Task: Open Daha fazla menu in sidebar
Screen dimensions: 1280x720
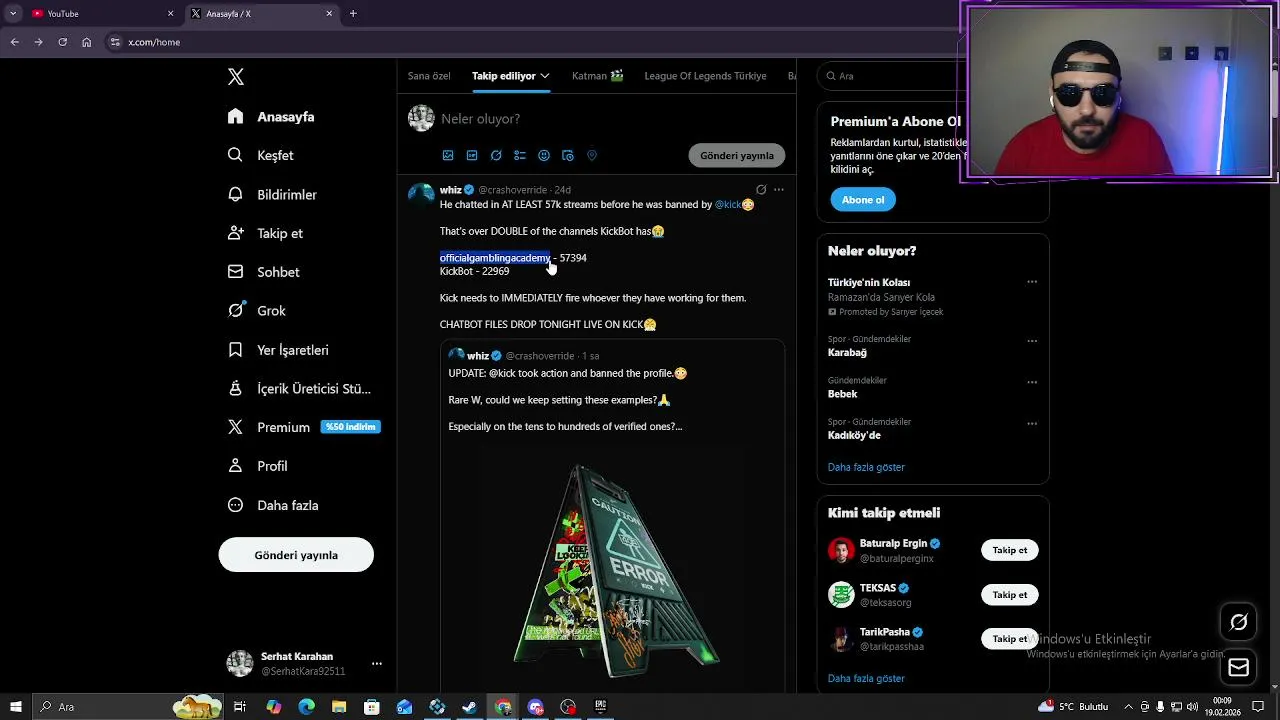Action: [272, 505]
